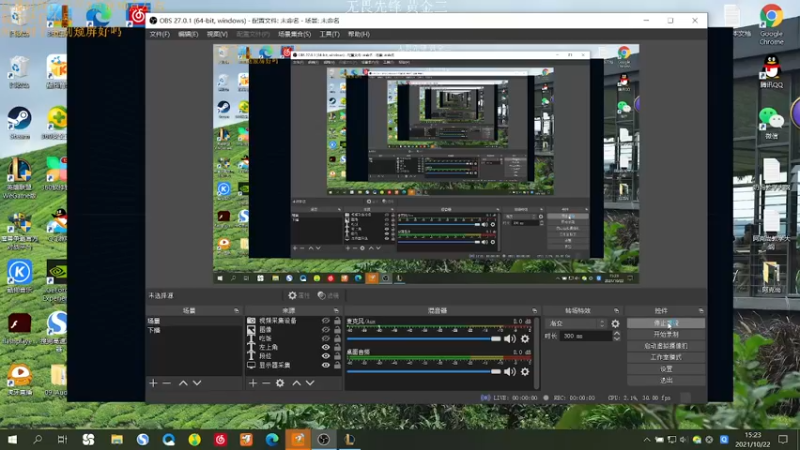The width and height of the screenshot is (800, 450).
Task: Switch to OBS Studio taskbar icon
Action: [323, 439]
